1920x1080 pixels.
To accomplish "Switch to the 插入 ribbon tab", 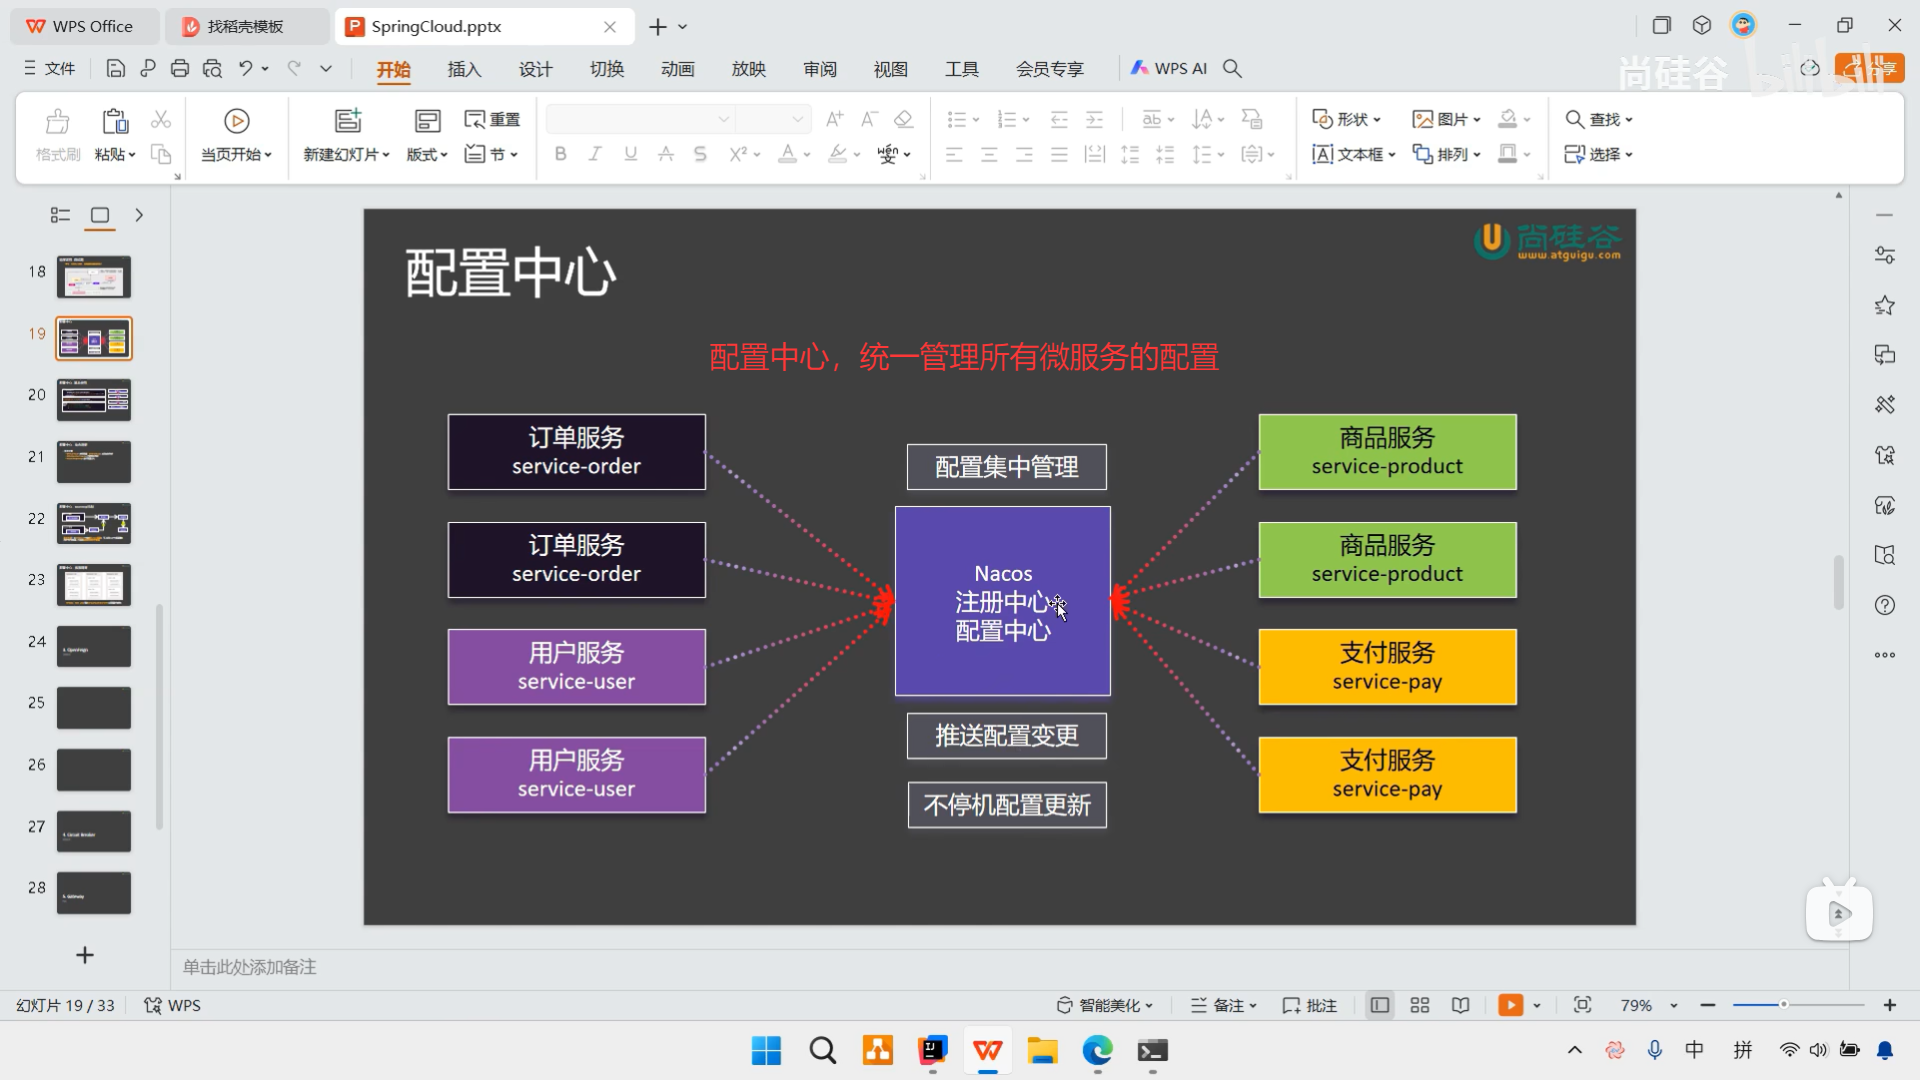I will [x=464, y=69].
